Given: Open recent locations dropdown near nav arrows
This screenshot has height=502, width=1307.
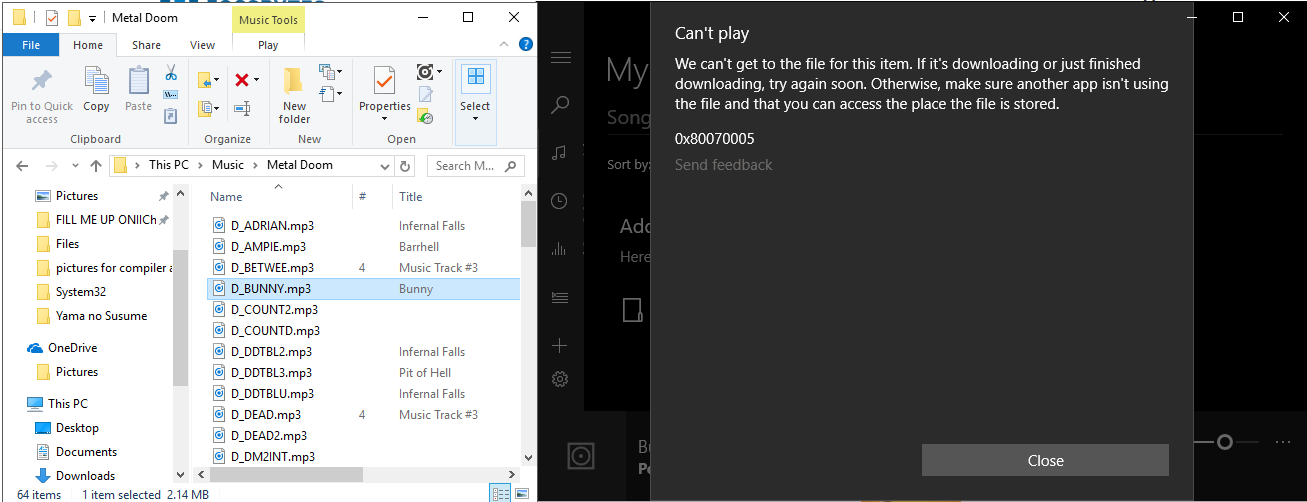Looking at the screenshot, I should pyautogui.click(x=74, y=166).
